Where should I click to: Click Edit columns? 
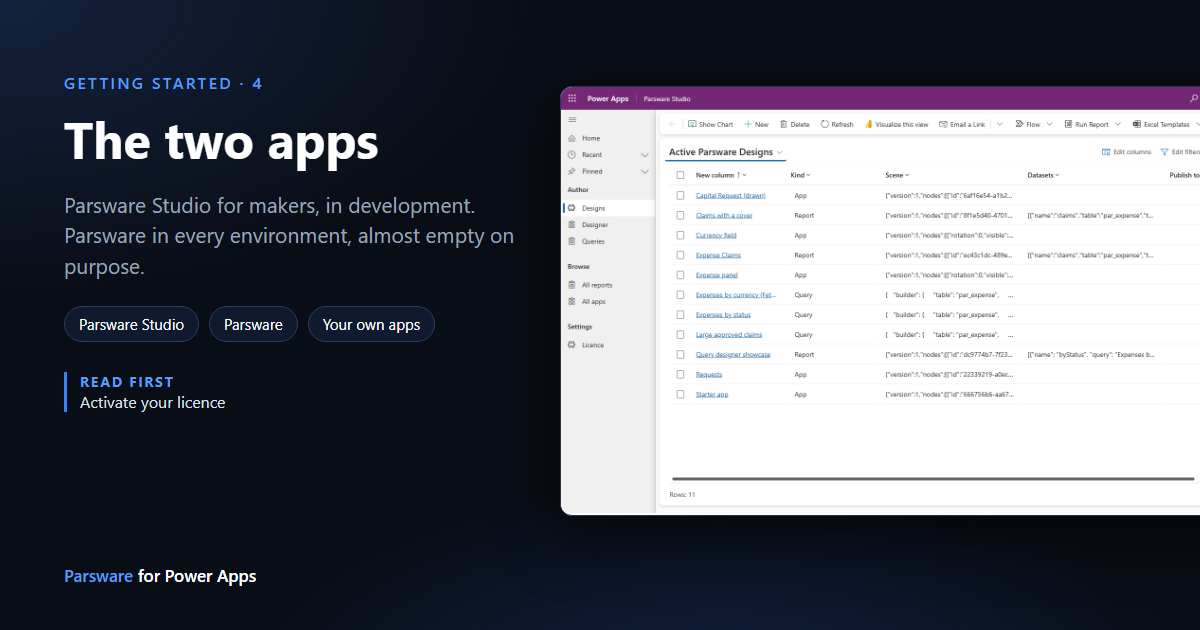point(1127,152)
